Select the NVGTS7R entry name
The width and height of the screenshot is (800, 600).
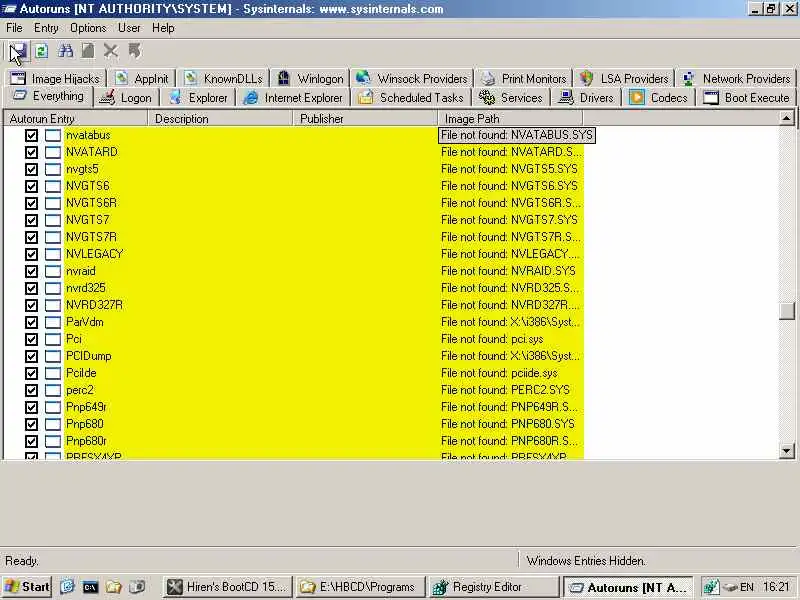pyautogui.click(x=91, y=237)
